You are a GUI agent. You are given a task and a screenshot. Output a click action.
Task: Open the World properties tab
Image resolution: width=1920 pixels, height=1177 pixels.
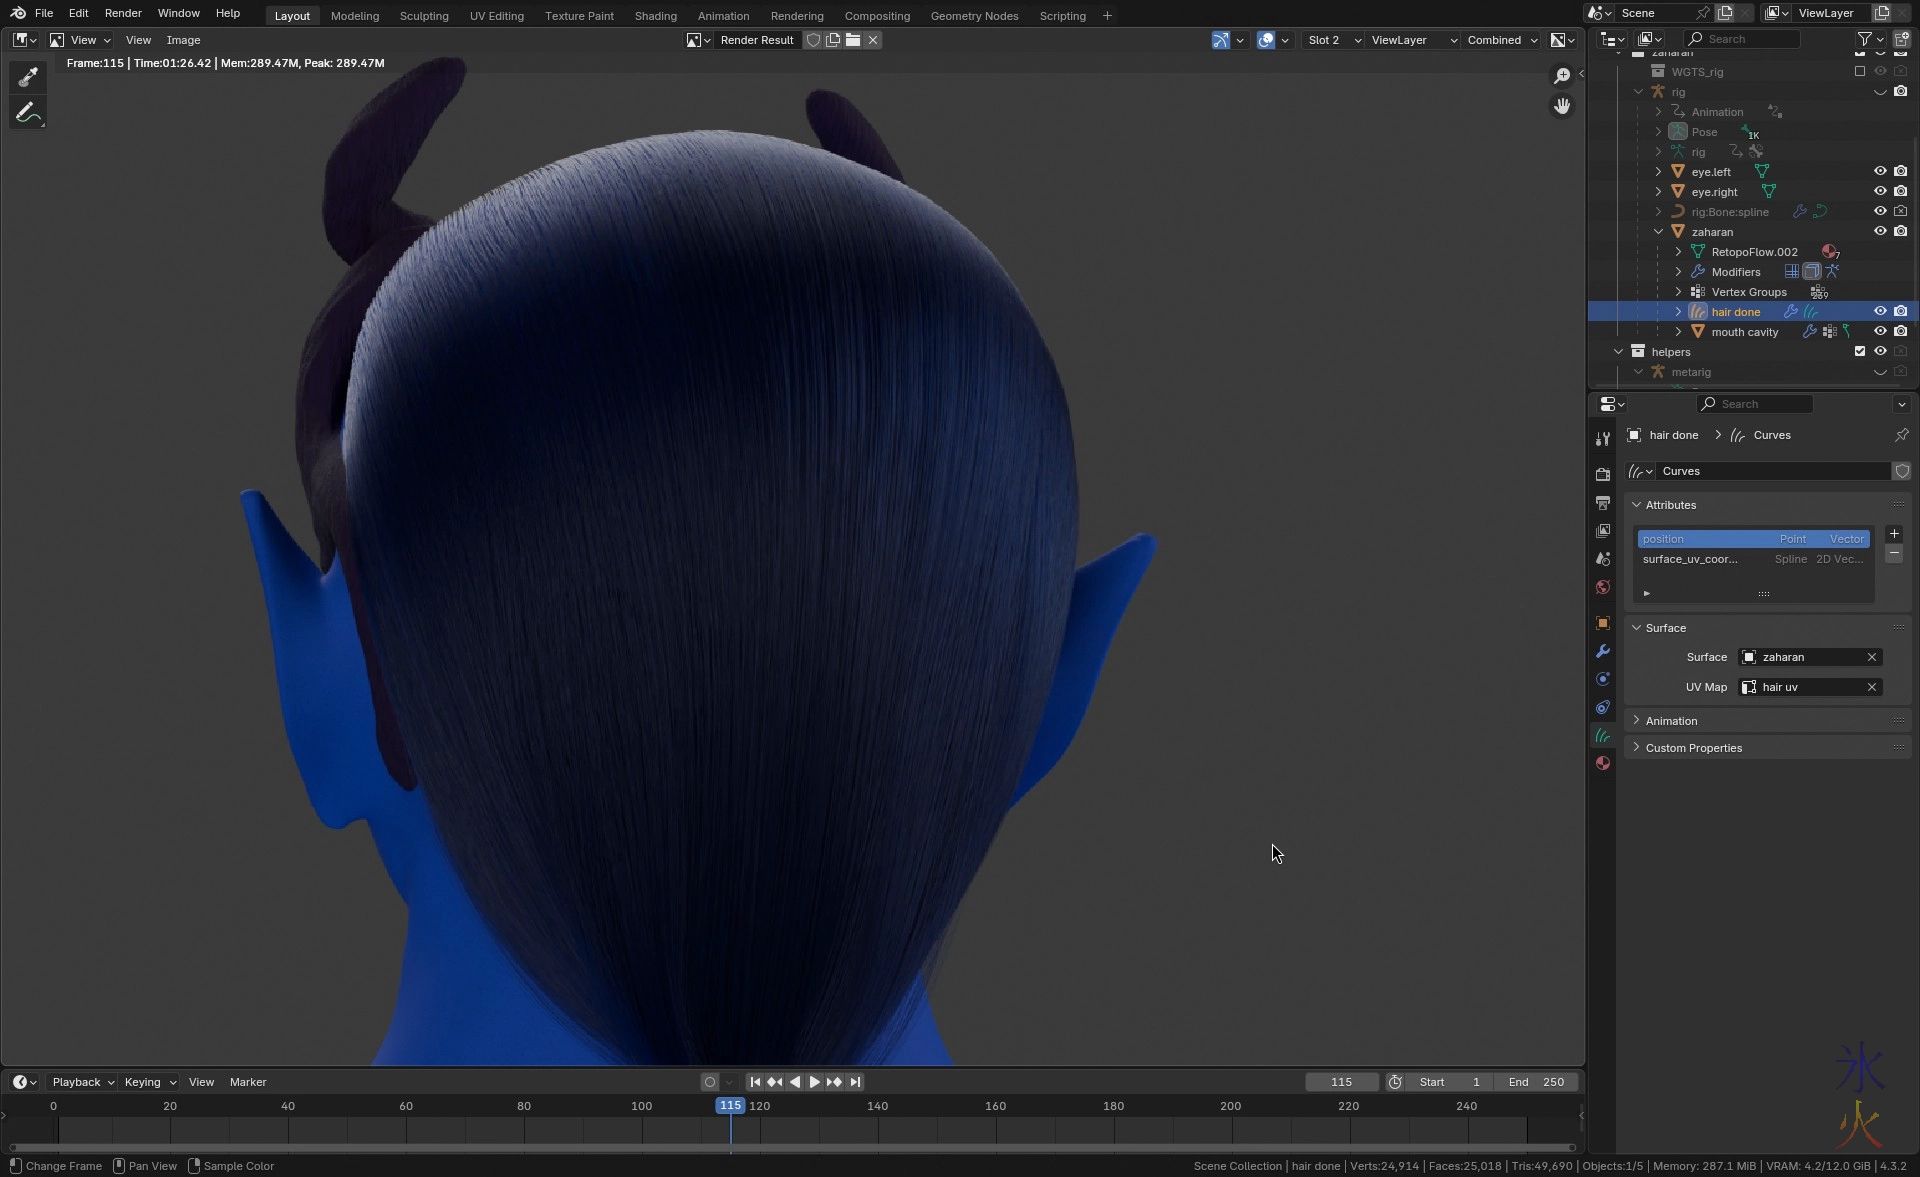1603,587
